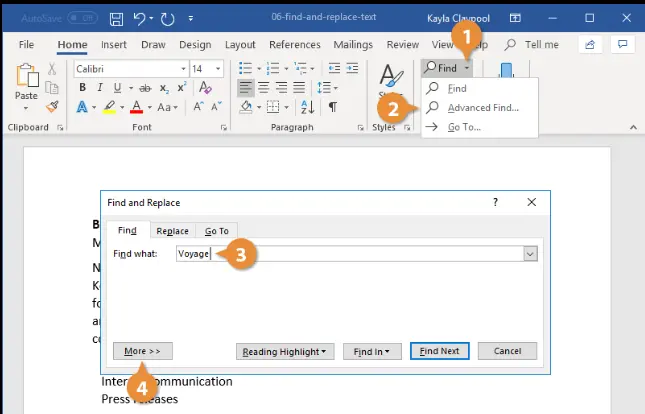Open the References tab
This screenshot has height=414, width=645.
(295, 44)
